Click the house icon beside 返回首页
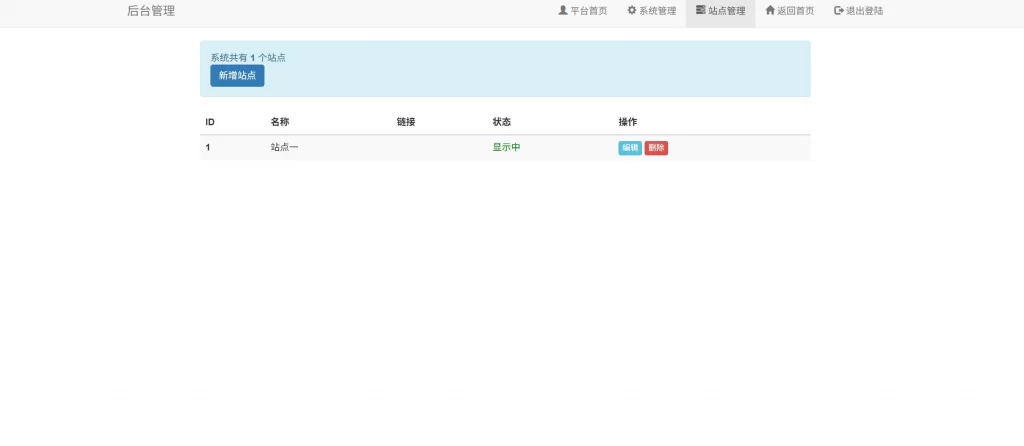Image resolution: width=1024 pixels, height=446 pixels. (x=770, y=11)
